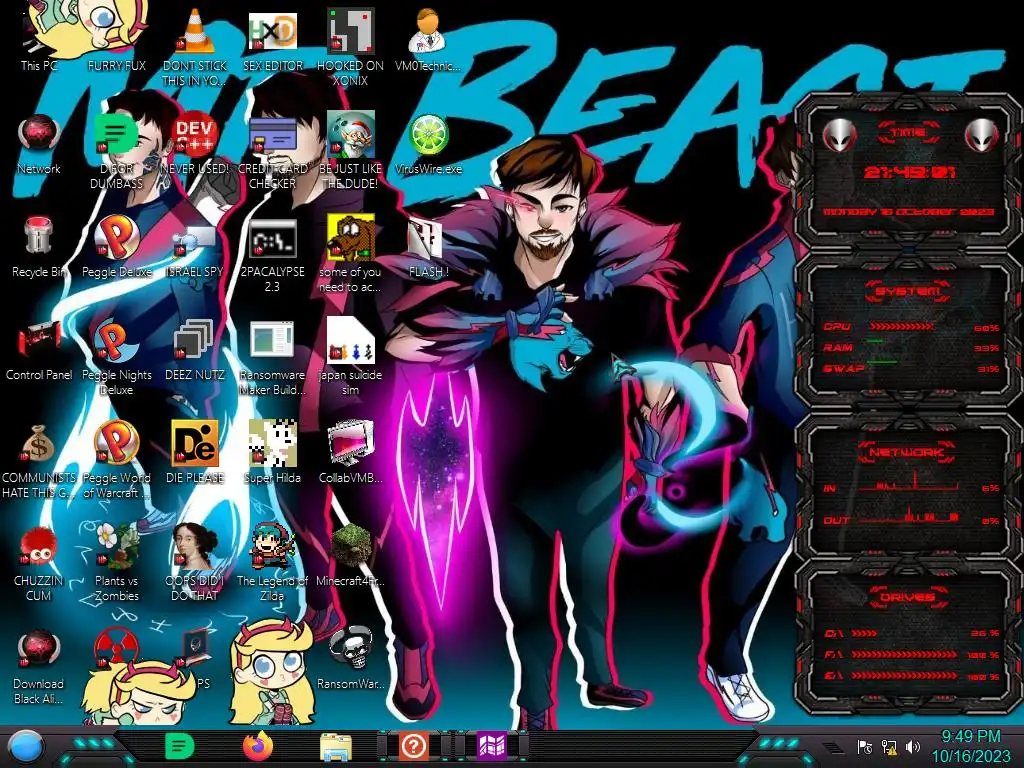Click the 21:49 digital clock readout
The height and width of the screenshot is (768, 1024).
tap(909, 172)
